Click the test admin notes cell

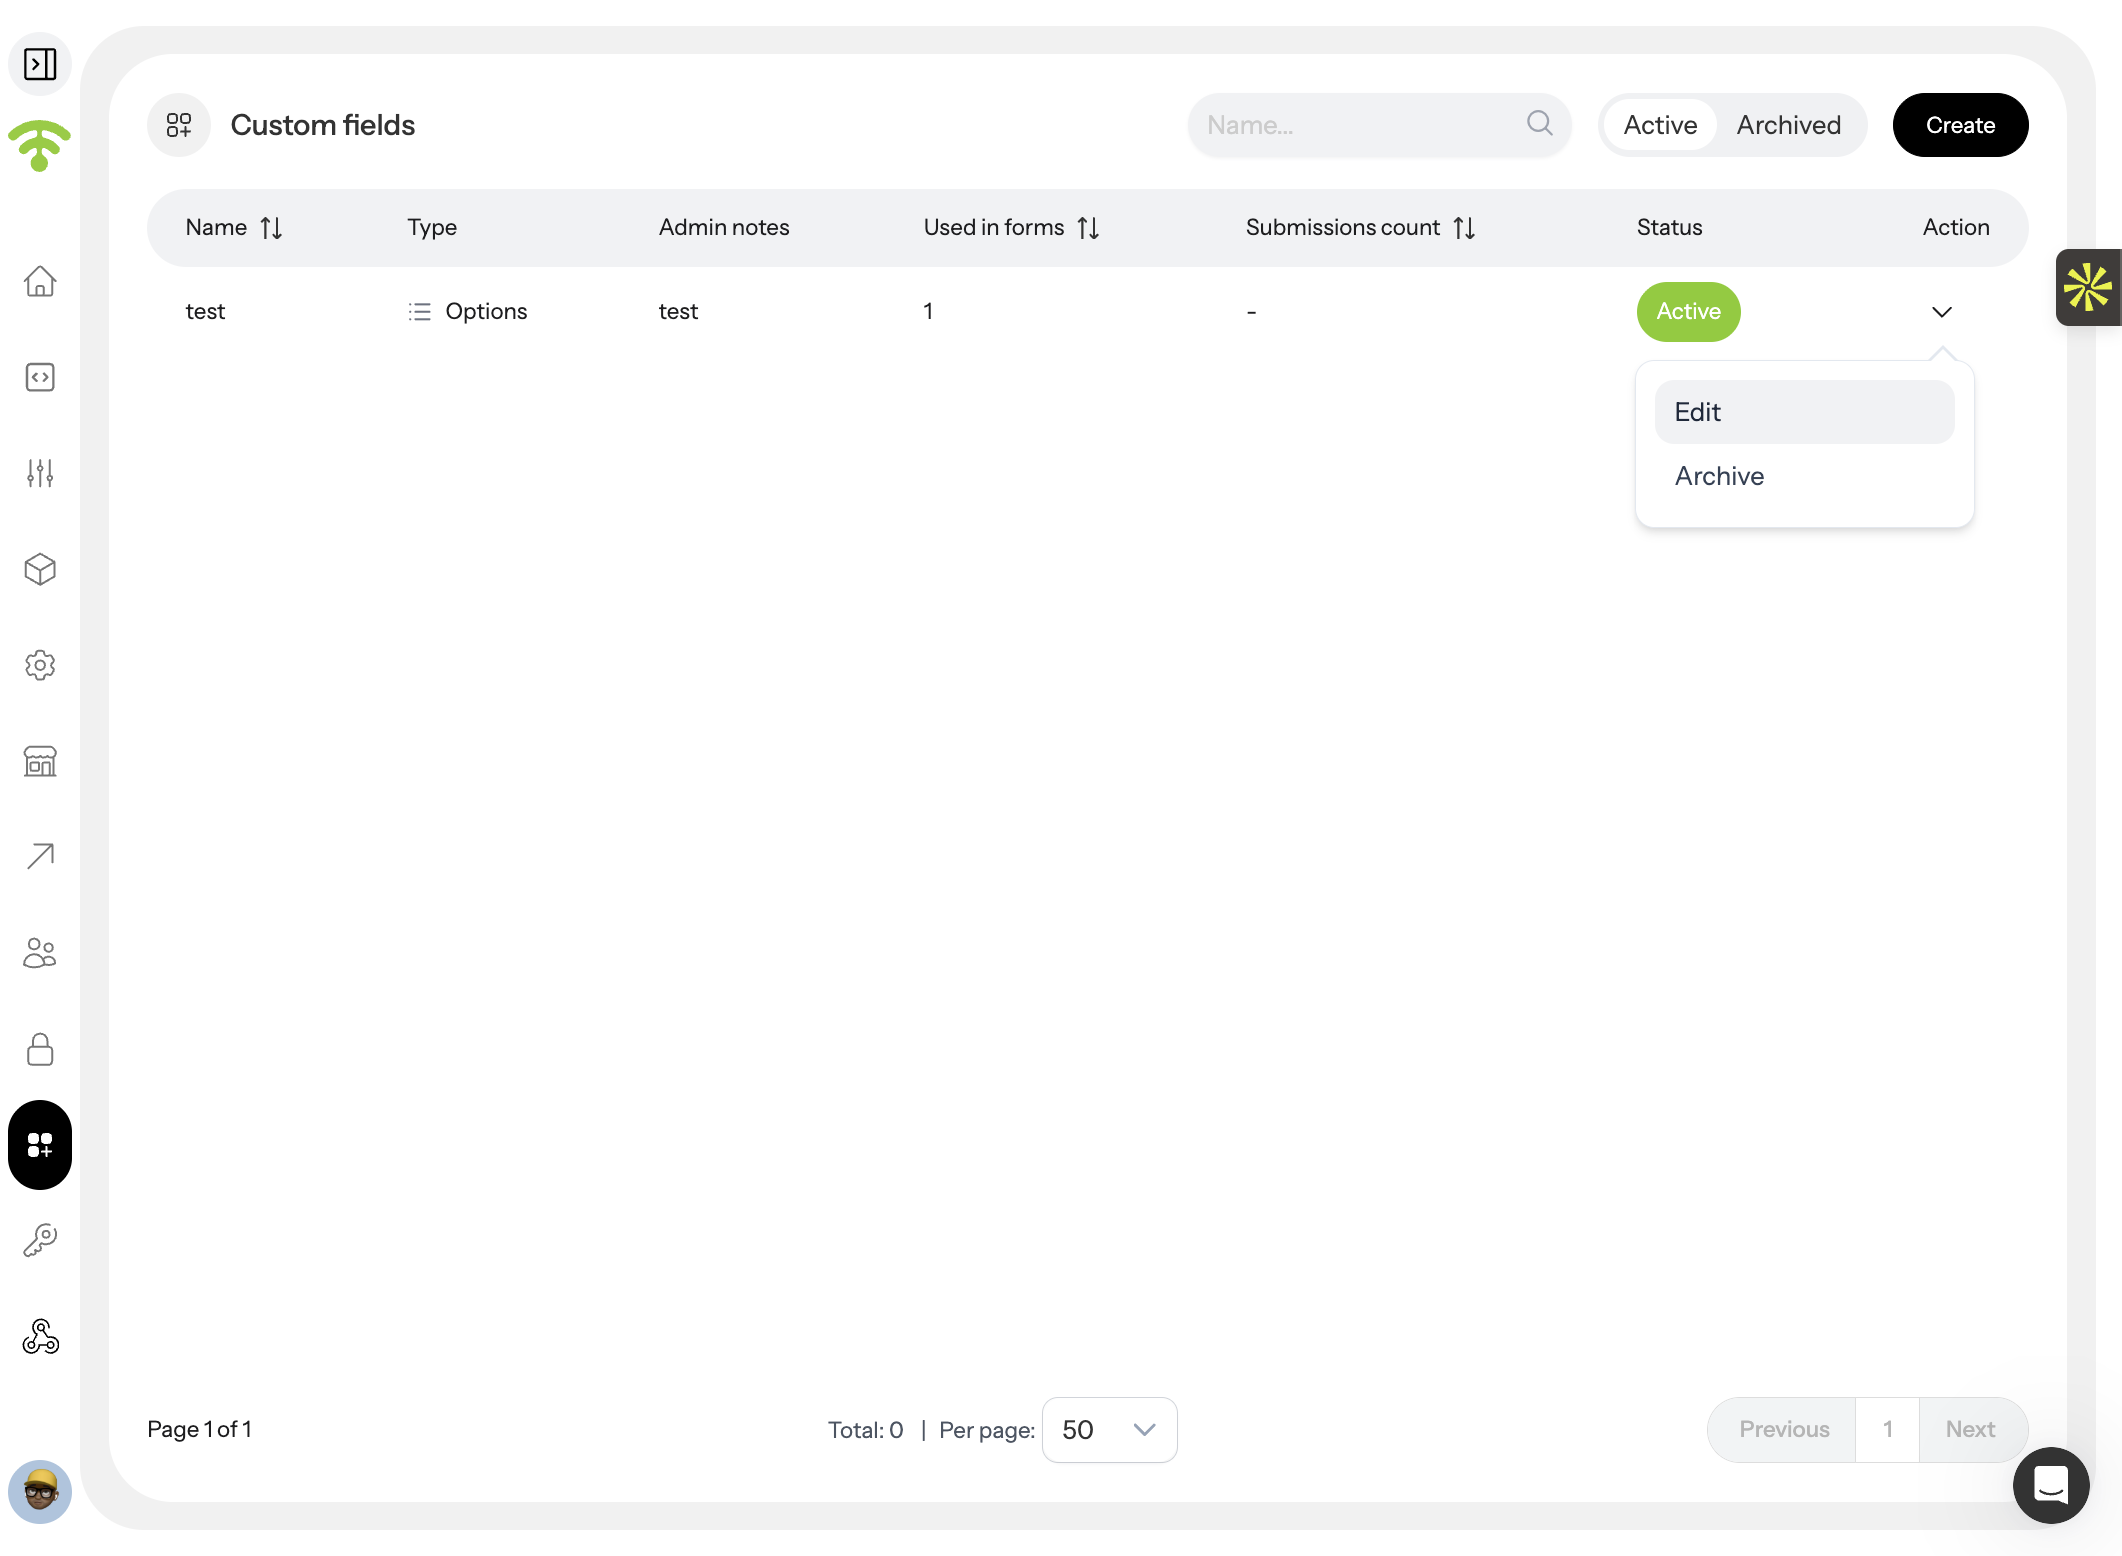(678, 312)
